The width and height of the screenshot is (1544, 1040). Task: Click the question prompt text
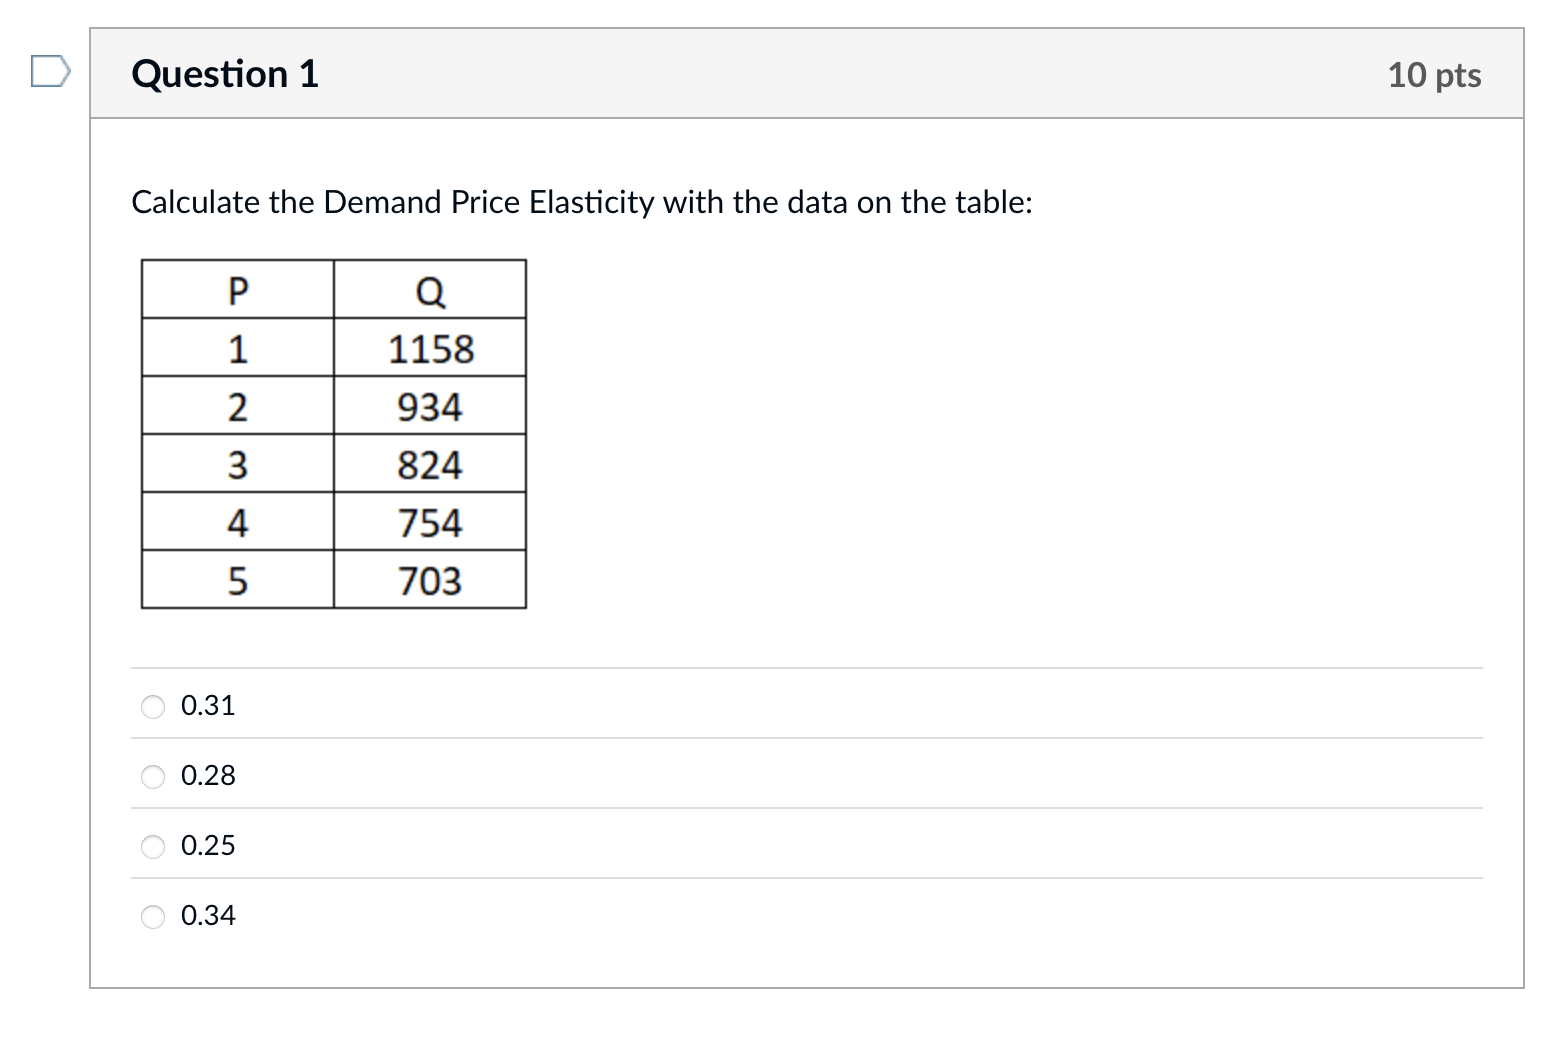582,202
